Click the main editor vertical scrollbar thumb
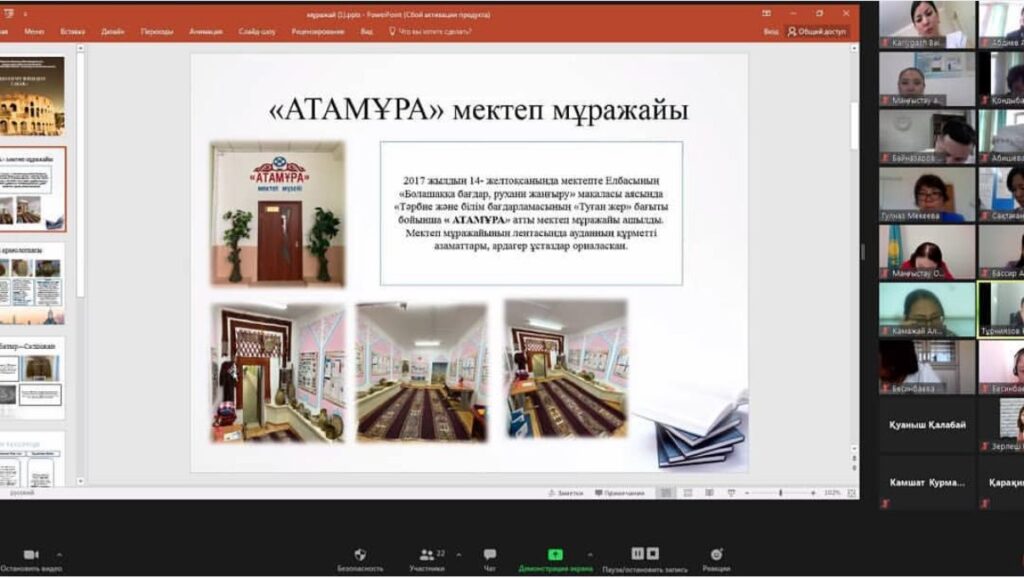 (854, 125)
